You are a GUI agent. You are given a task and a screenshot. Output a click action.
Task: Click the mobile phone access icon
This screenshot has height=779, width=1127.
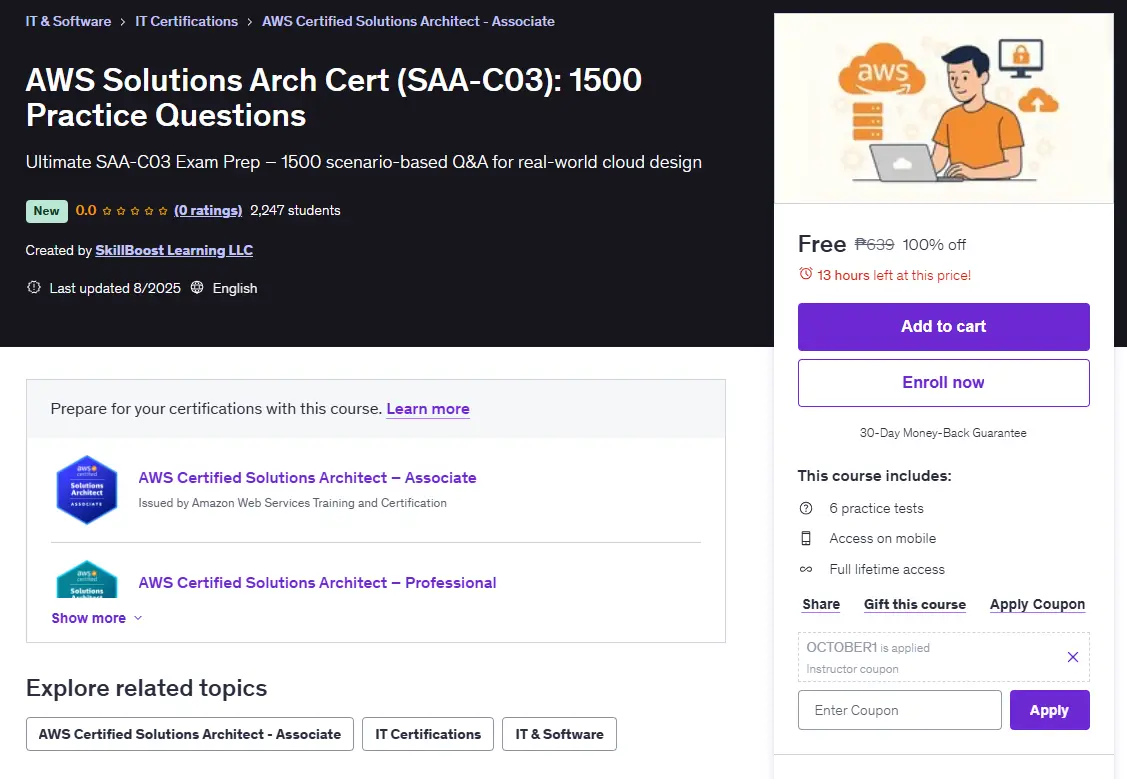click(806, 538)
